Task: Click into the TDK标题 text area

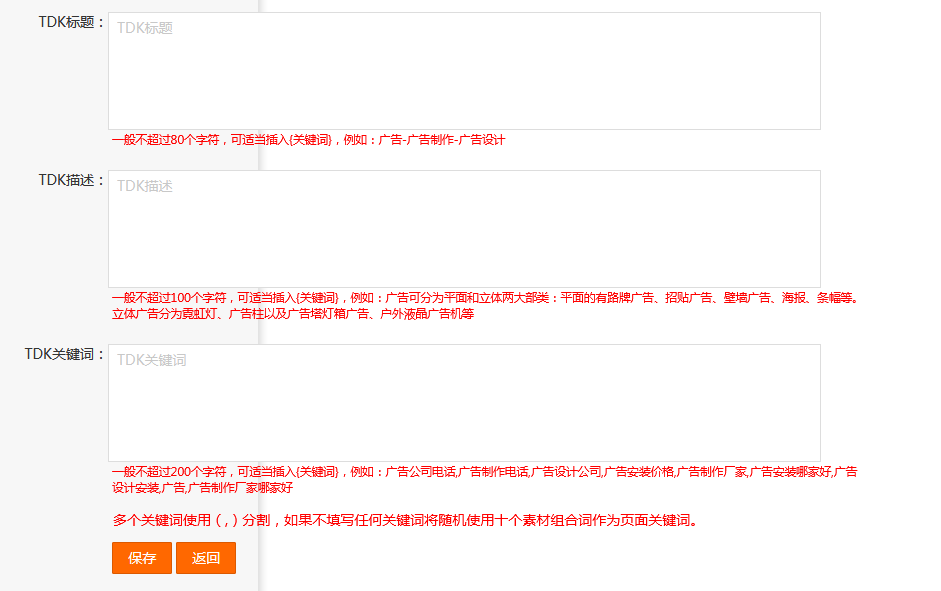Action: pos(464,71)
